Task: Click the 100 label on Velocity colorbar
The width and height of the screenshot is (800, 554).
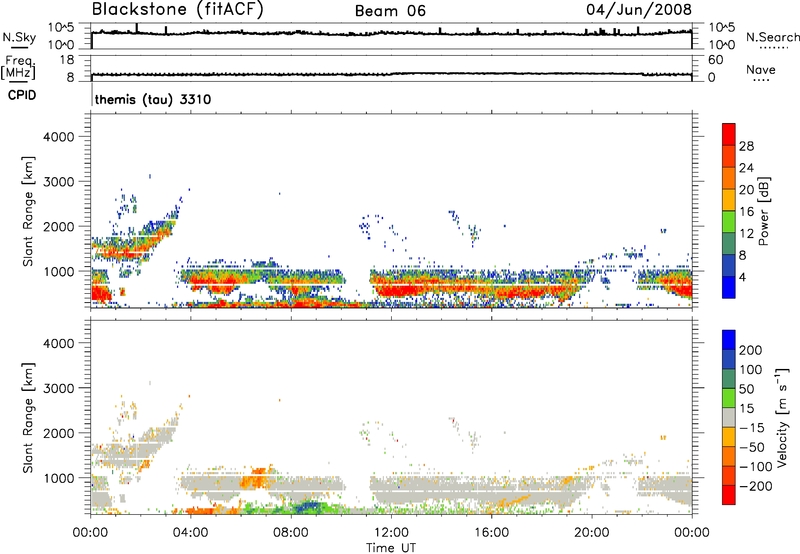Action: click(x=751, y=369)
